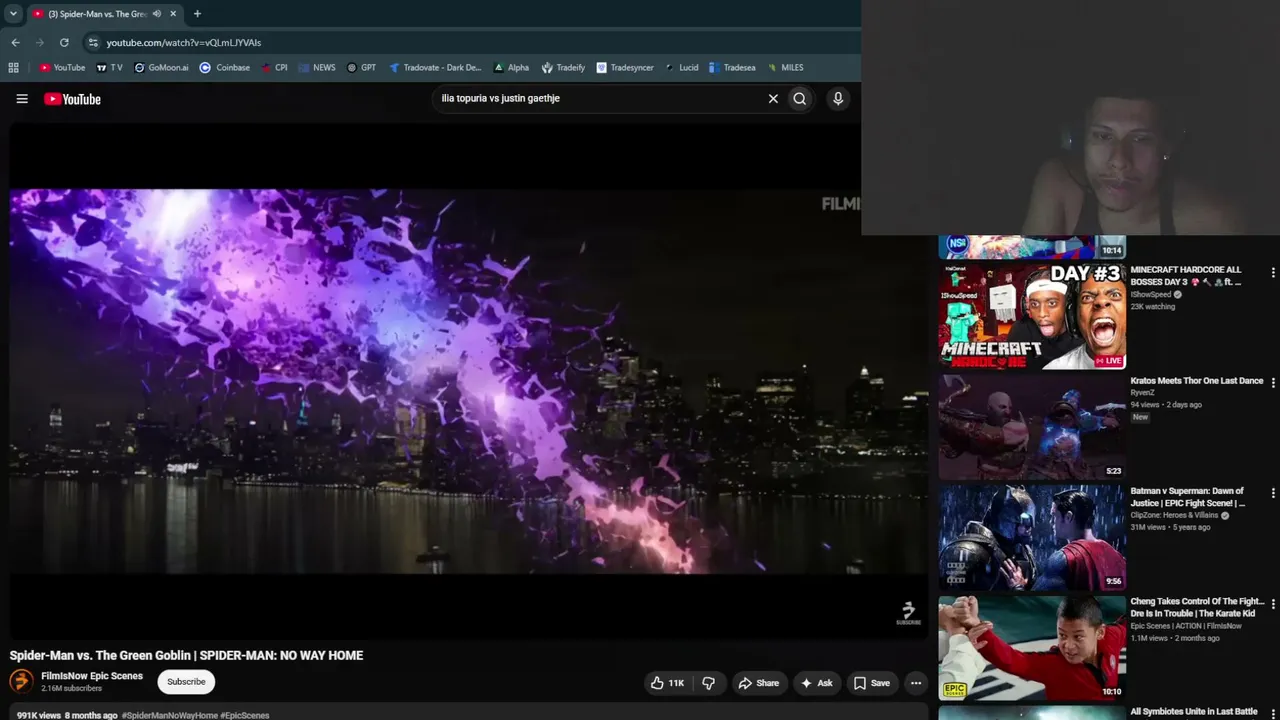Dislike this video
Screen dimensions: 1280x720
709,683
